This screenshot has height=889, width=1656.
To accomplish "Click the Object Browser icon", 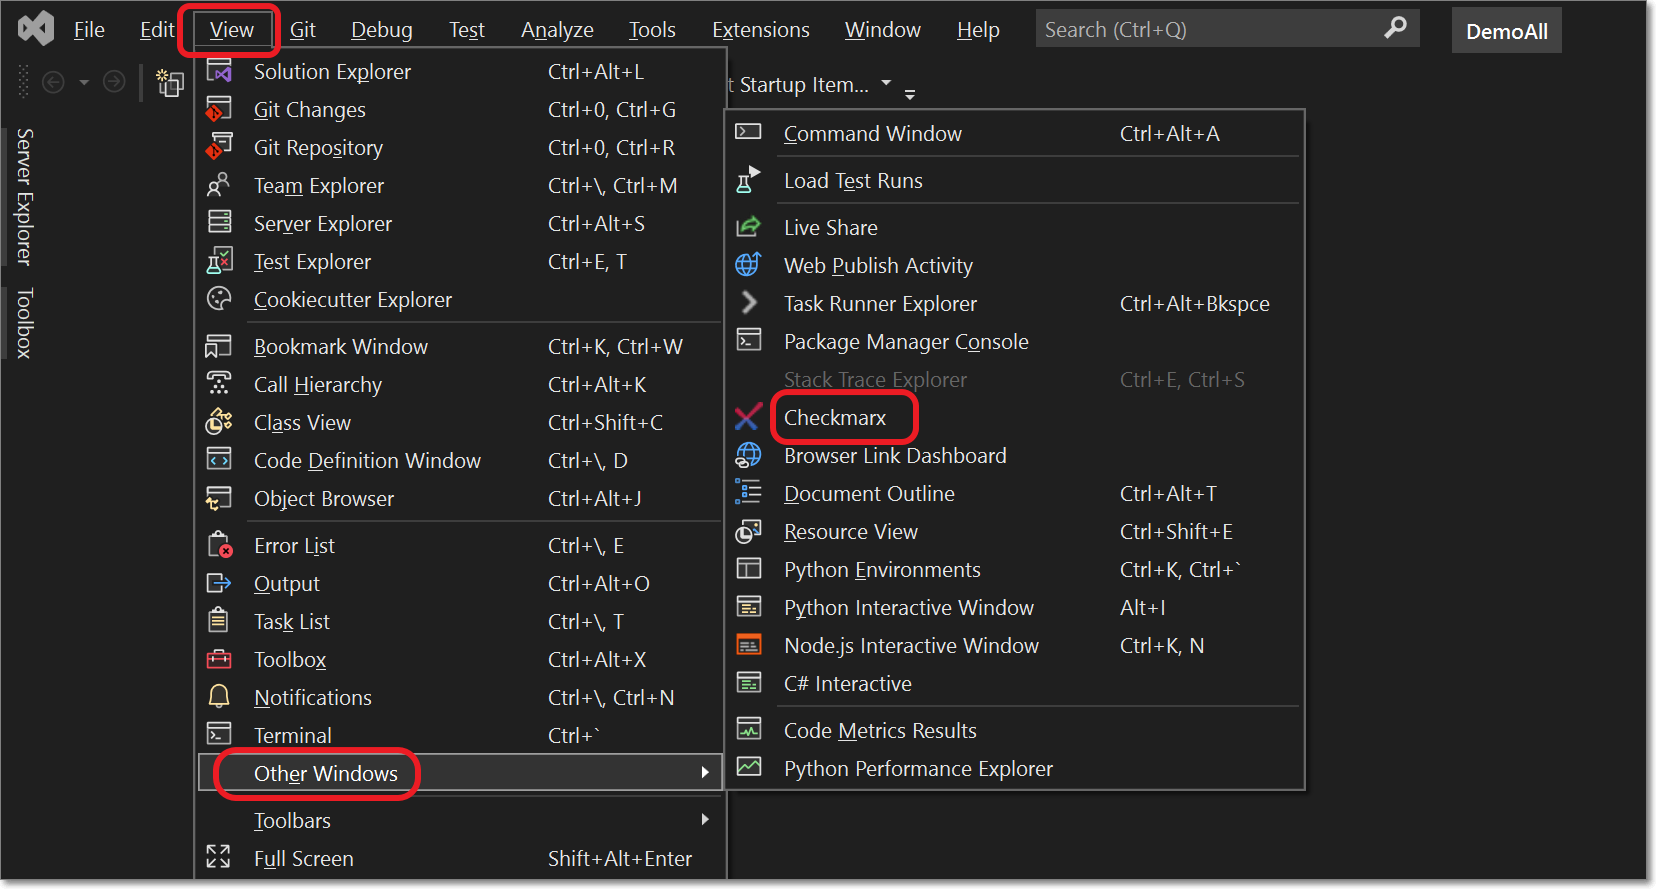I will pos(219,498).
